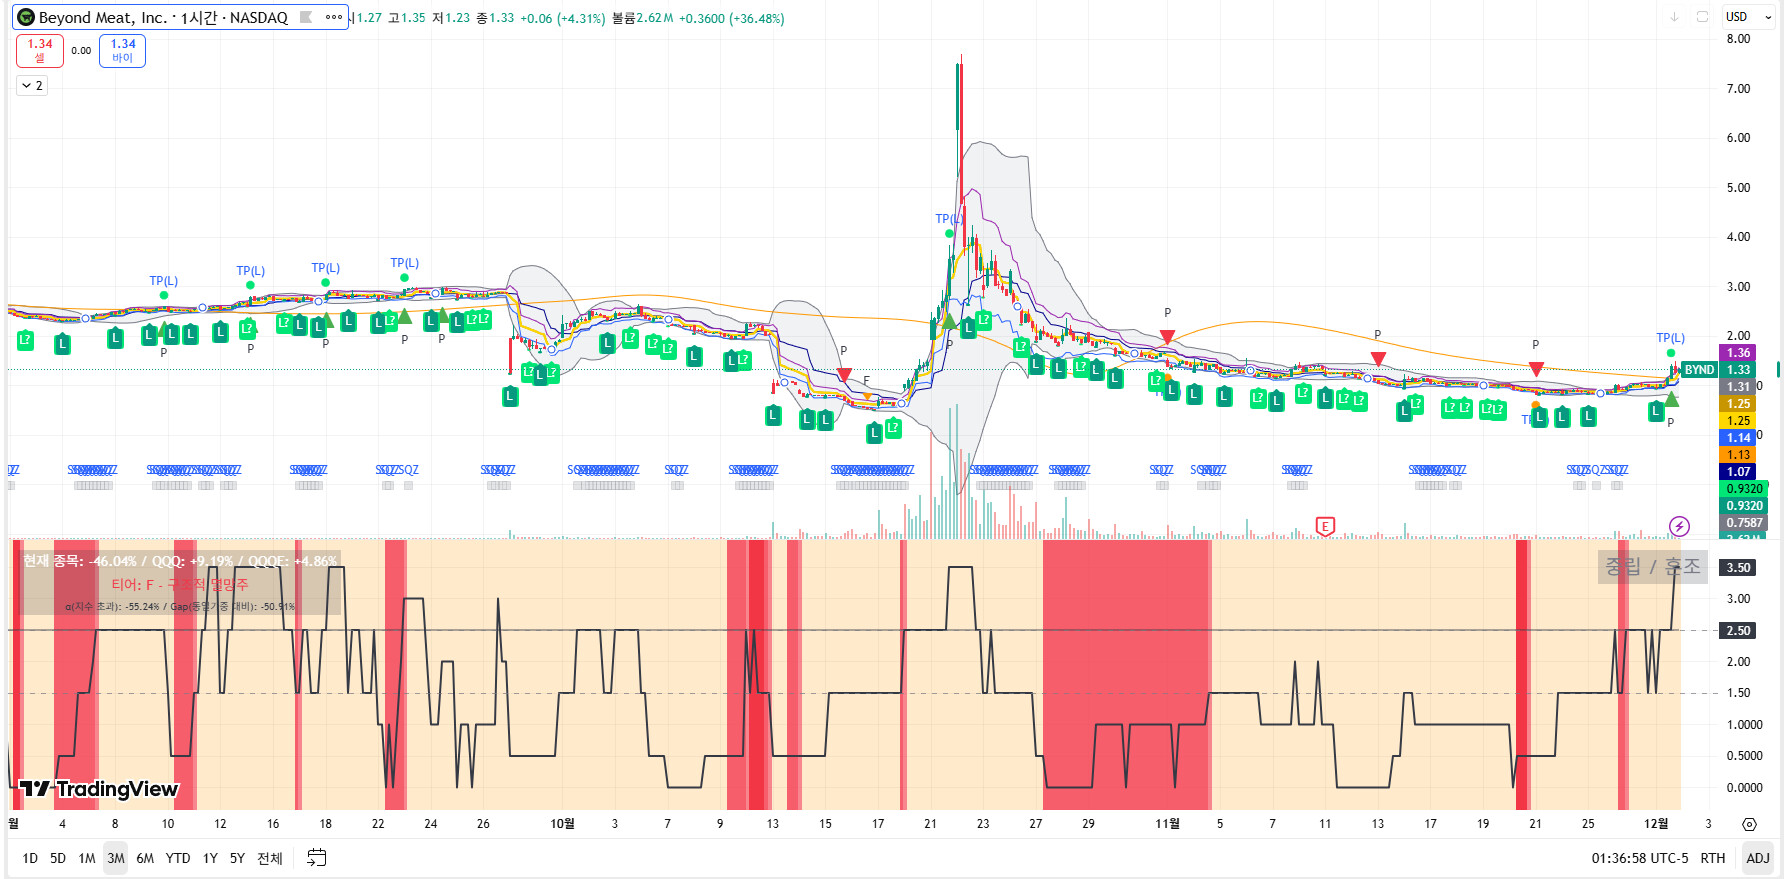This screenshot has width=1784, height=879.
Task: Open the timezone menu showing 01:36:58 UTC-5
Action: click(x=1639, y=858)
